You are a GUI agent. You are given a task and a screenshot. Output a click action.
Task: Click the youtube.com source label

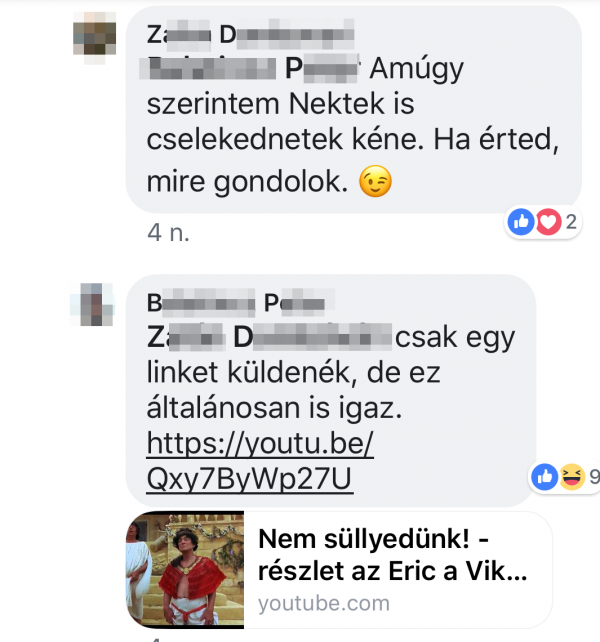coord(324,604)
